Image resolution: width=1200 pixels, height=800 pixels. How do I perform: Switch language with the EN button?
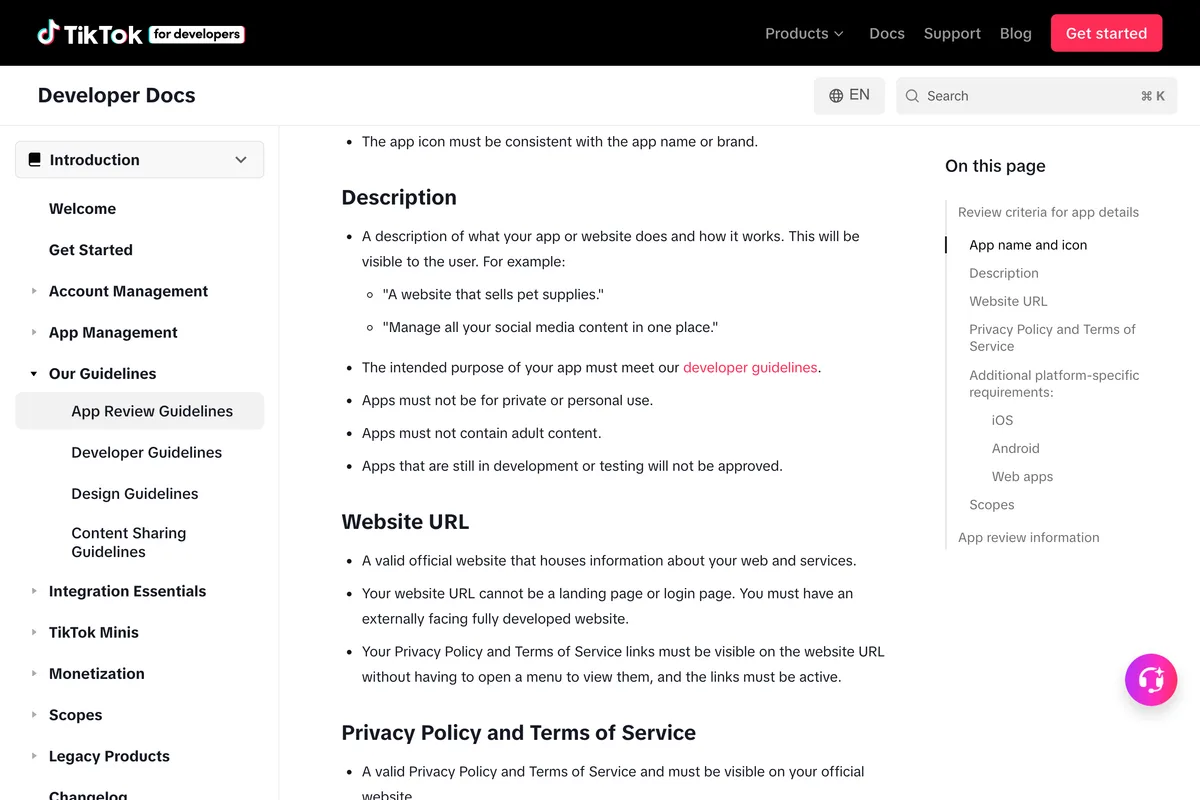849,96
